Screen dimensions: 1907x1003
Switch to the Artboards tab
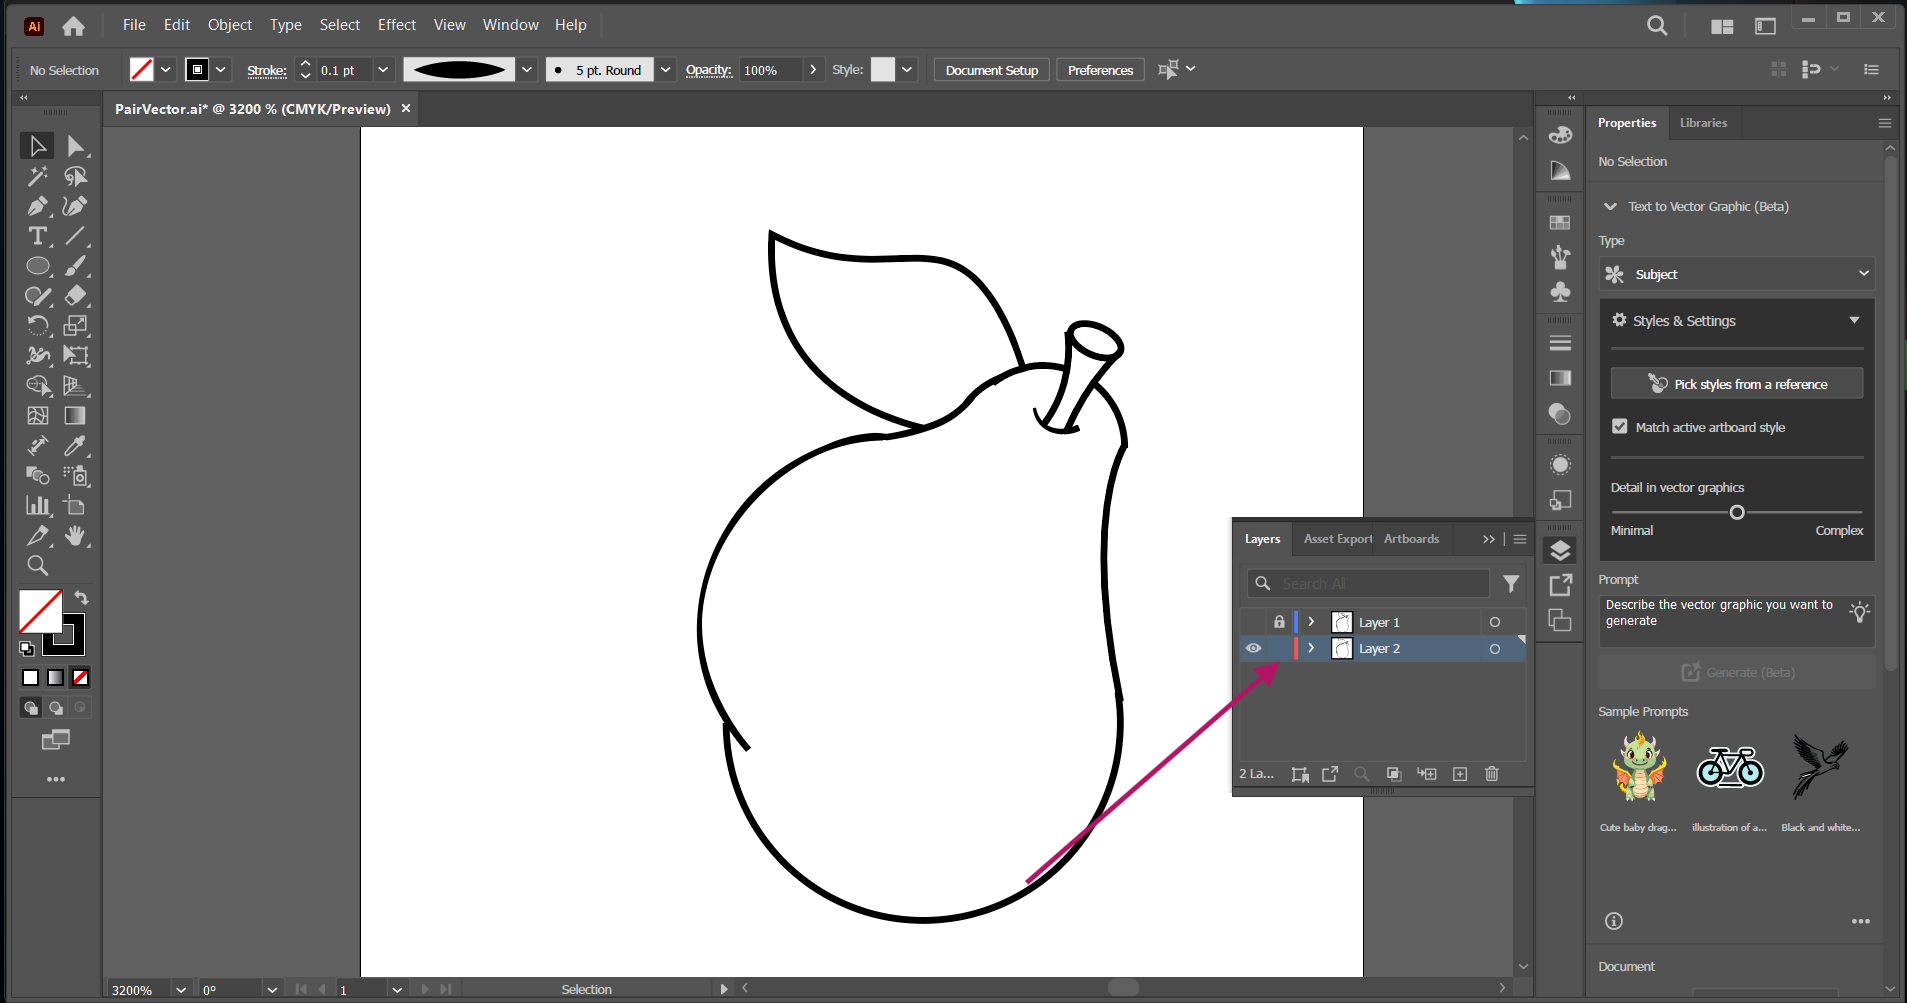pyautogui.click(x=1411, y=539)
